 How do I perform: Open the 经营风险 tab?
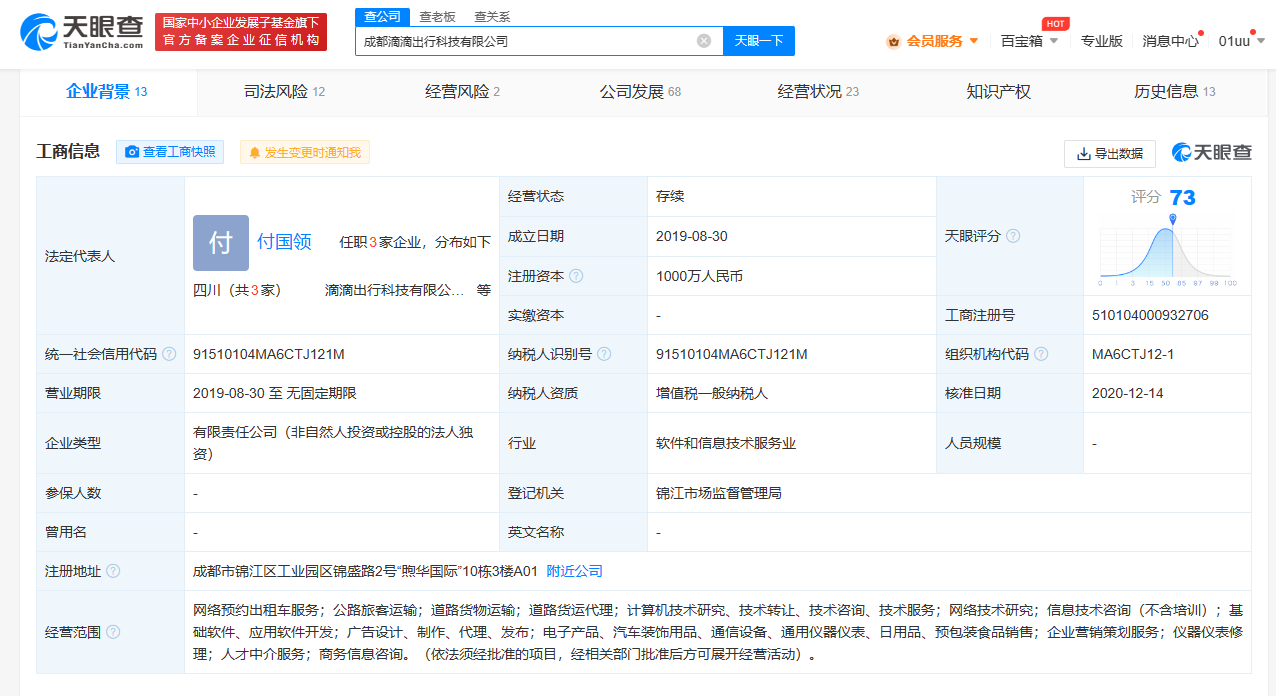462,92
